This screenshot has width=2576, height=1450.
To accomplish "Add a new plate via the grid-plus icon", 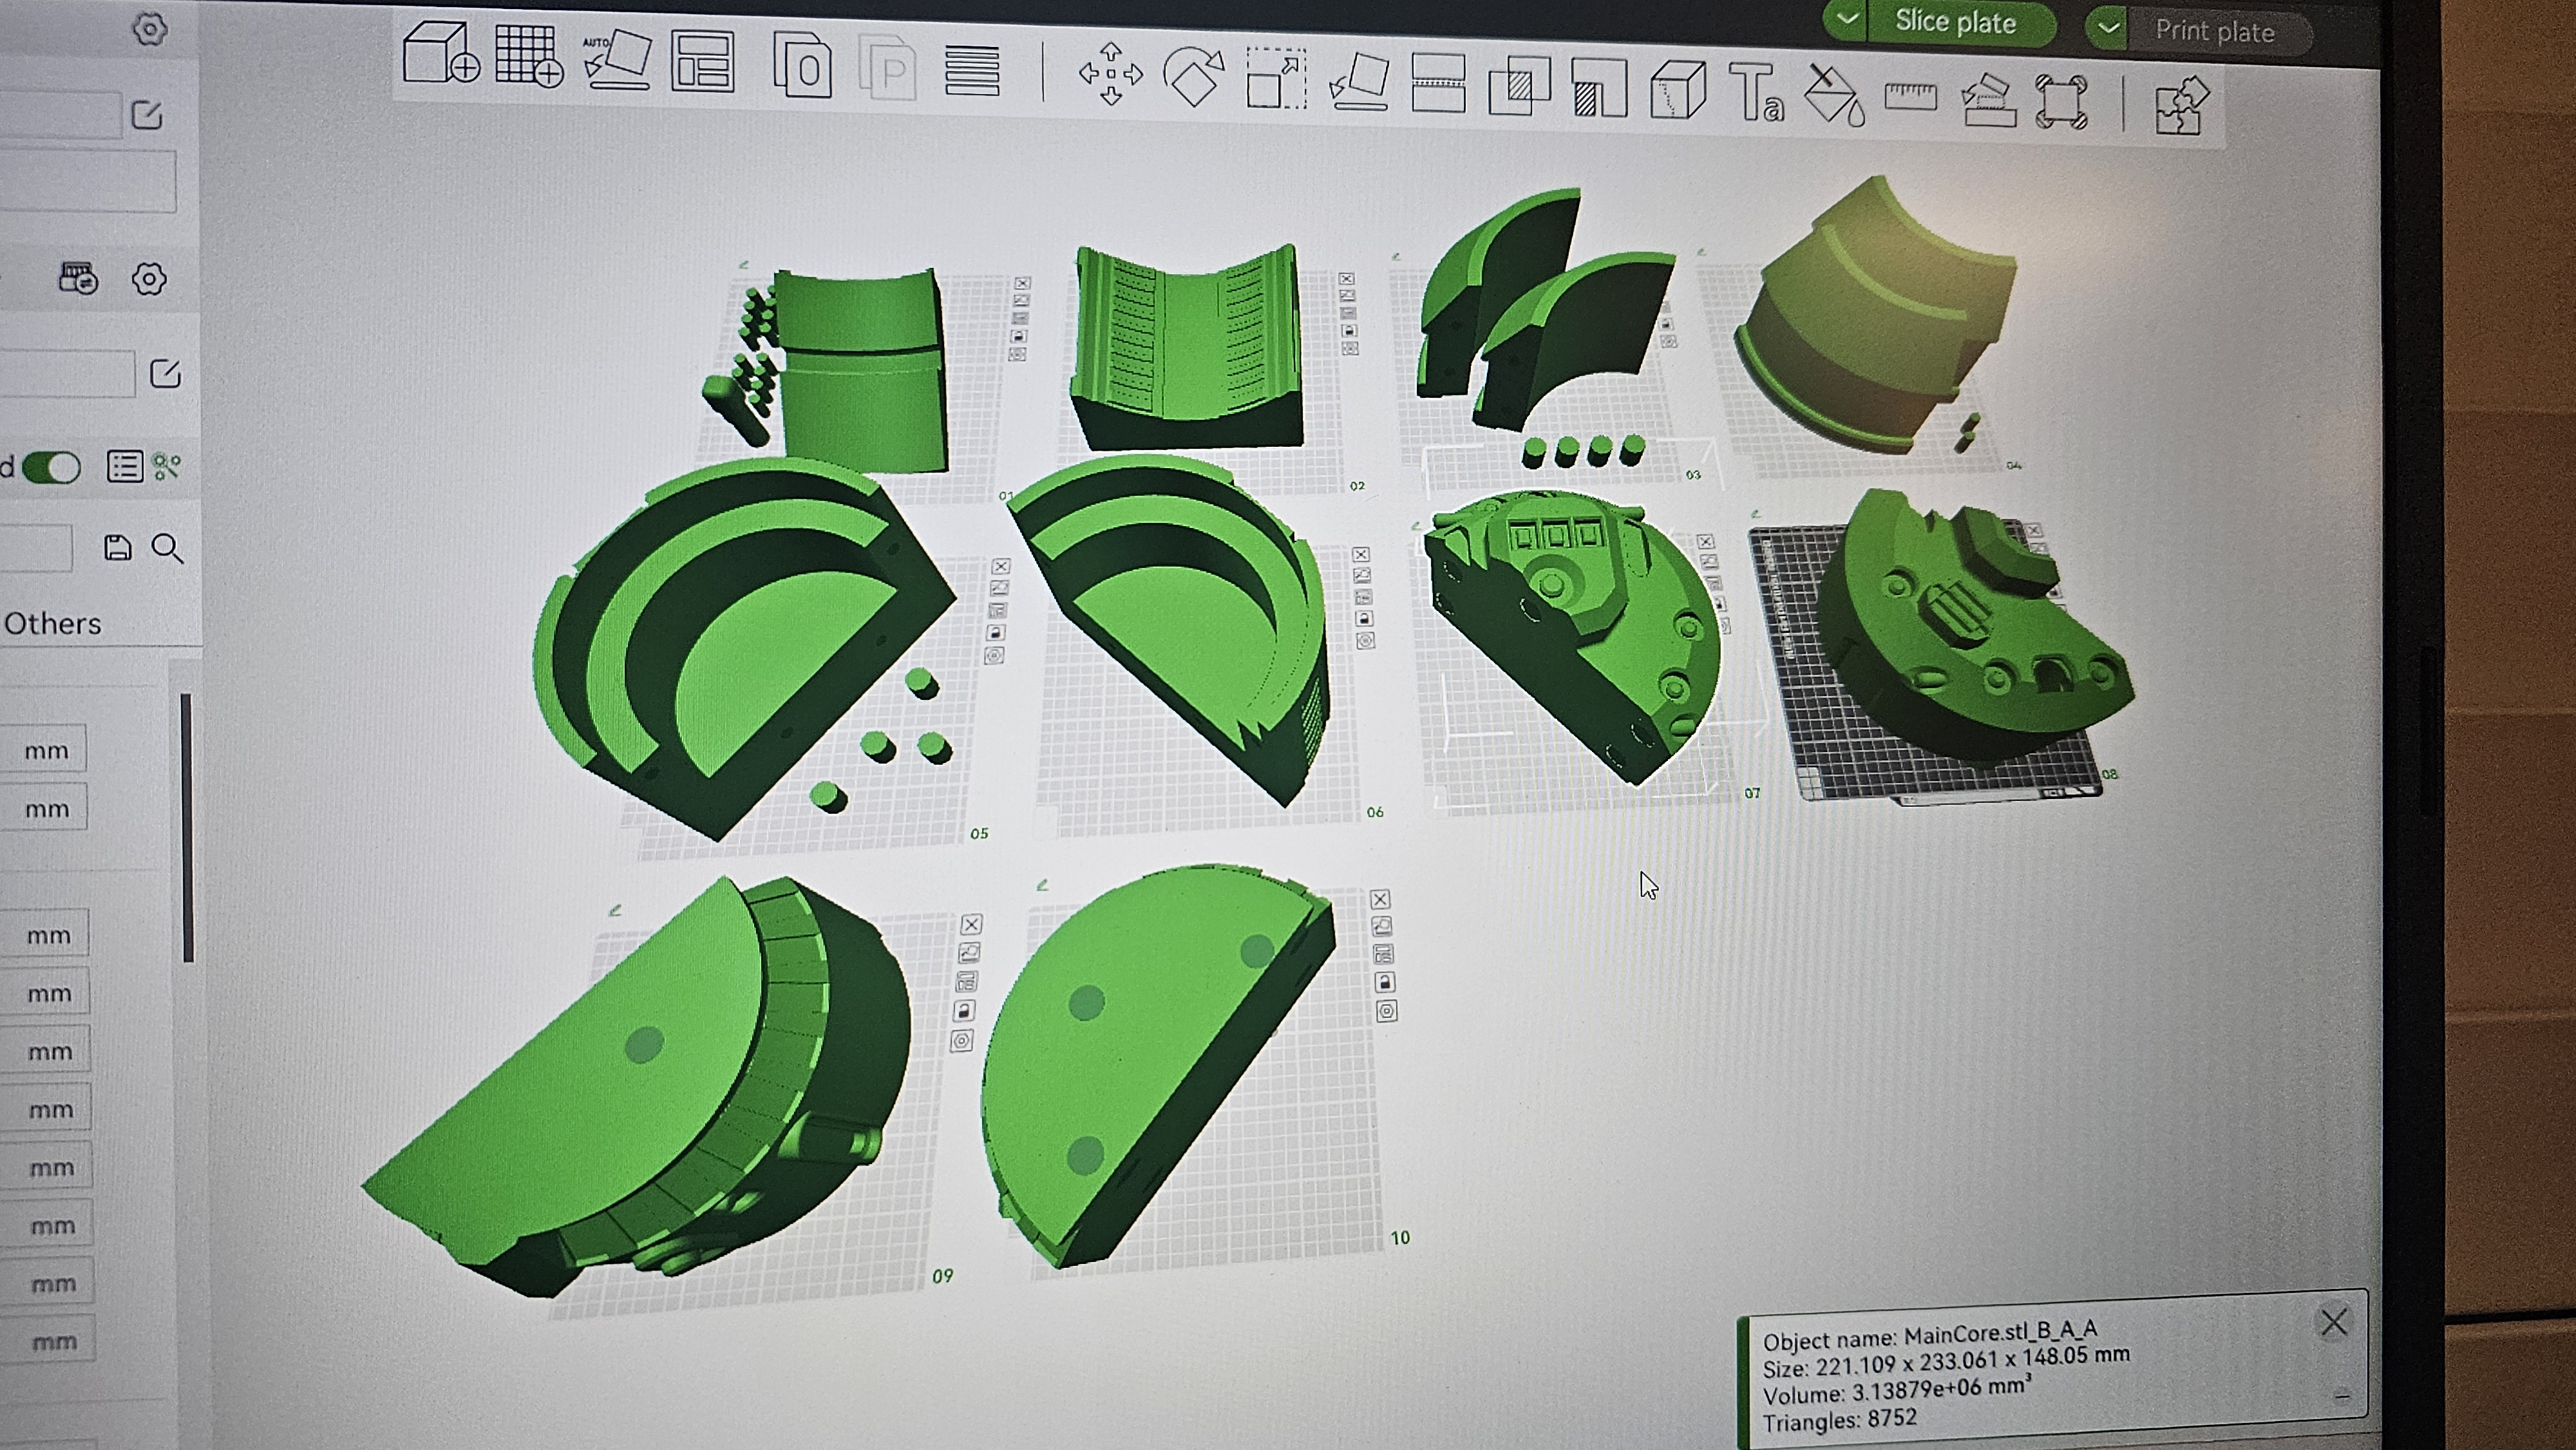I will [x=529, y=57].
